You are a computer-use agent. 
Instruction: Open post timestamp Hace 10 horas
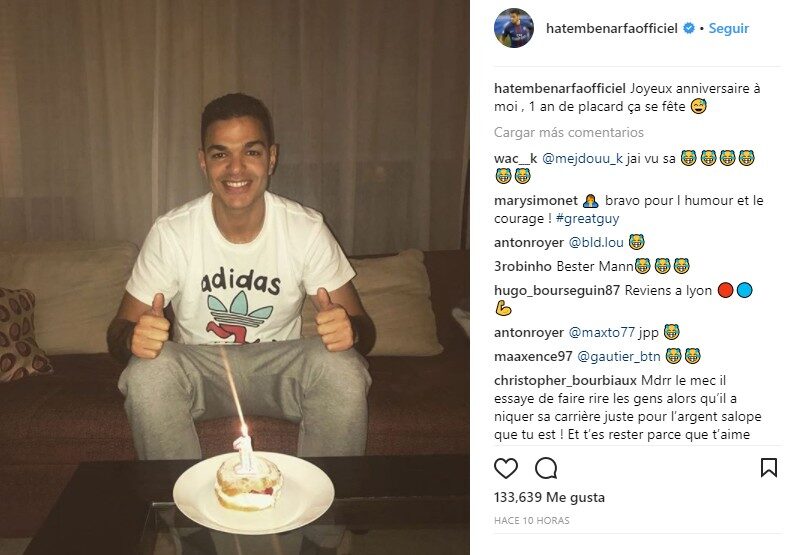[532, 520]
